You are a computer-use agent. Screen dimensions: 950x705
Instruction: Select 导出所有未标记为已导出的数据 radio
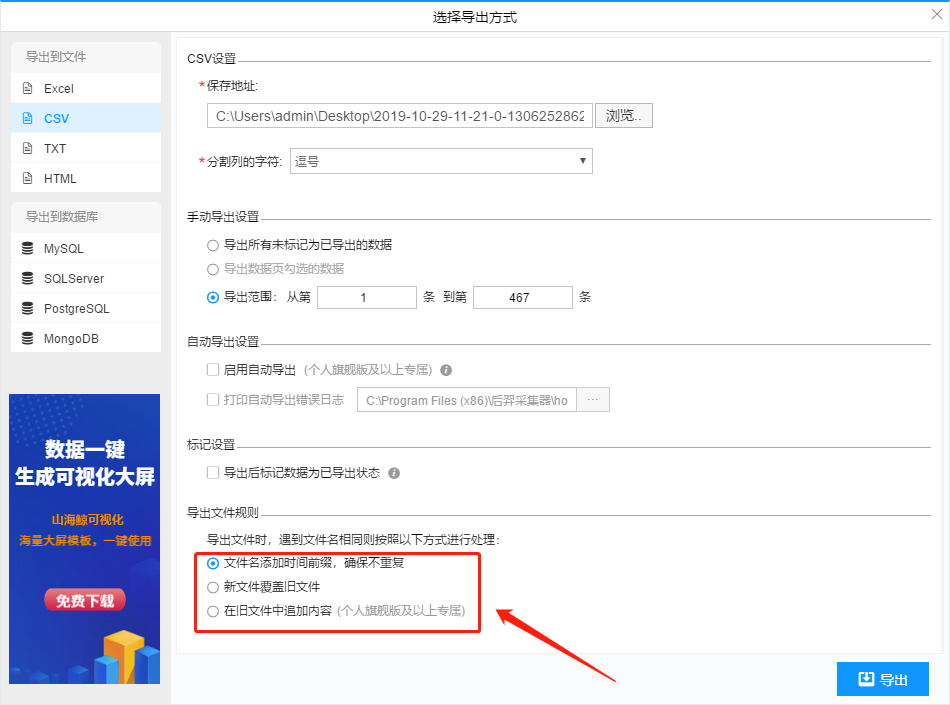point(213,245)
